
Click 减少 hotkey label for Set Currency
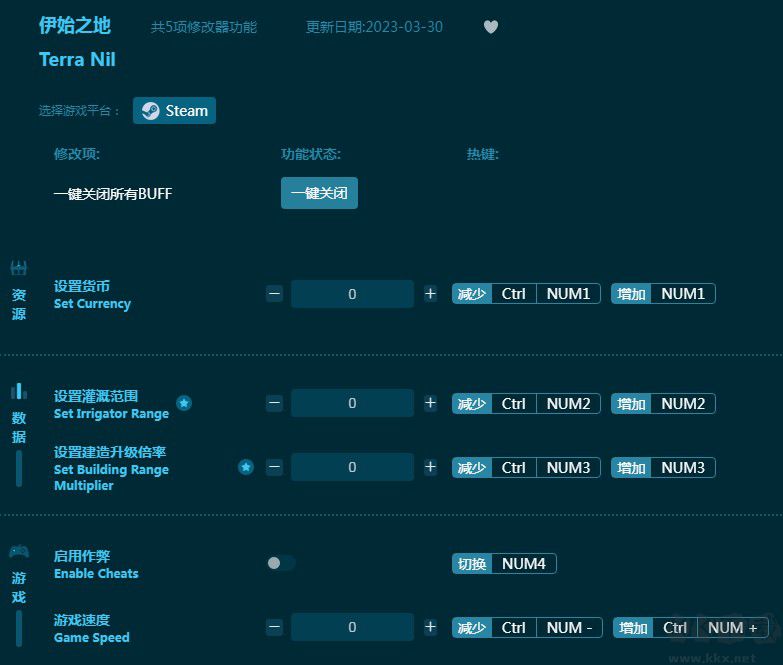click(x=472, y=294)
